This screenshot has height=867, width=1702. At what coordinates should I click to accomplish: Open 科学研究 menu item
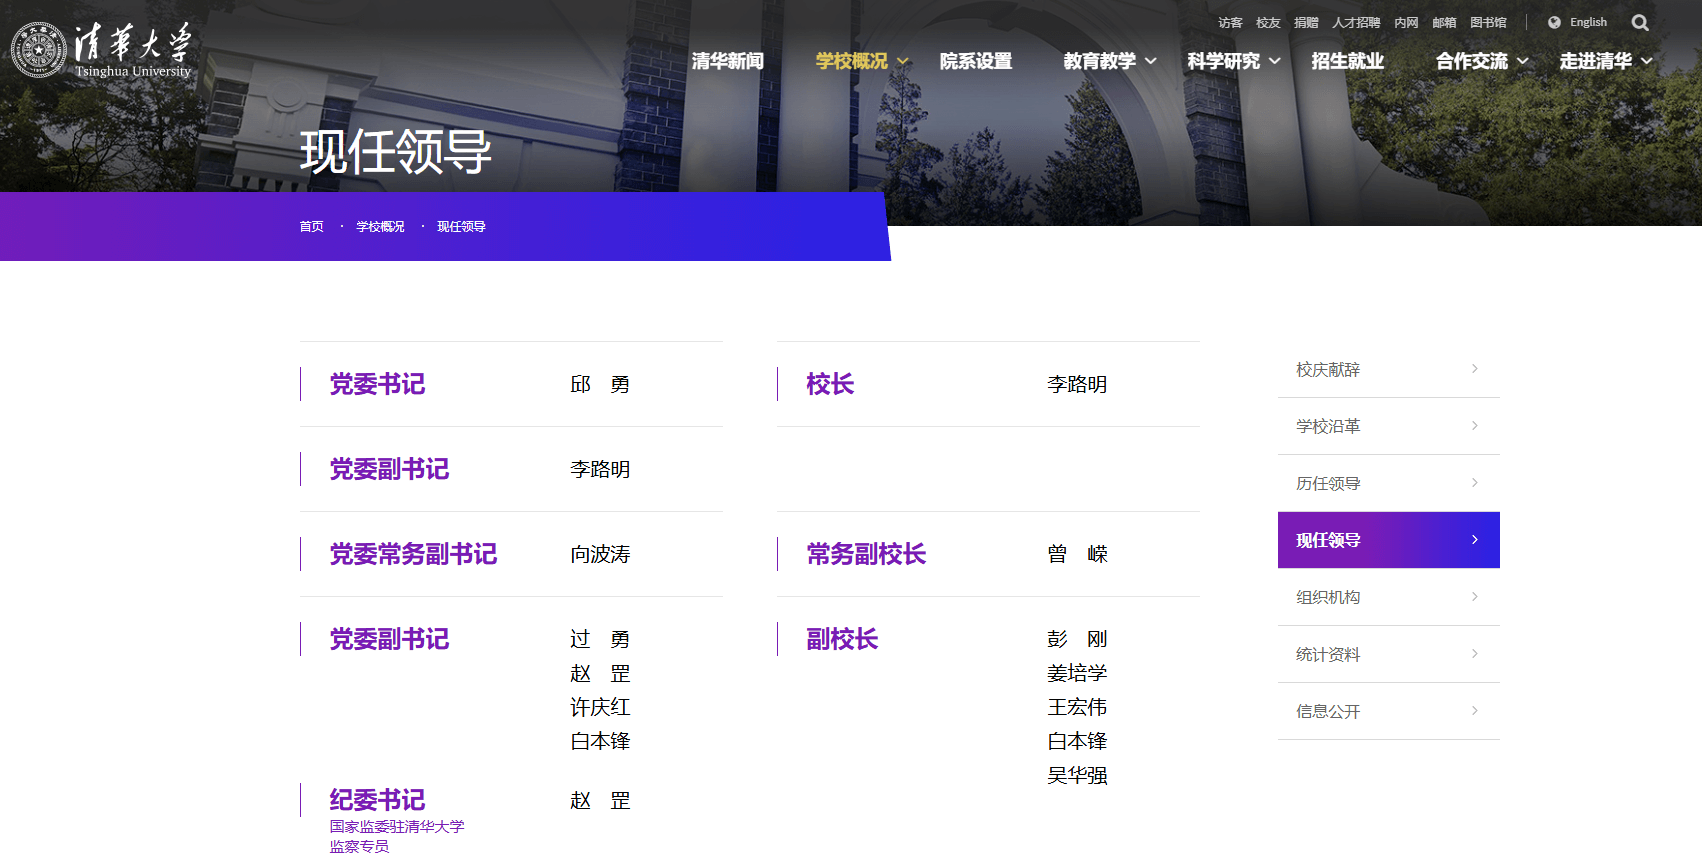pyautogui.click(x=1224, y=61)
